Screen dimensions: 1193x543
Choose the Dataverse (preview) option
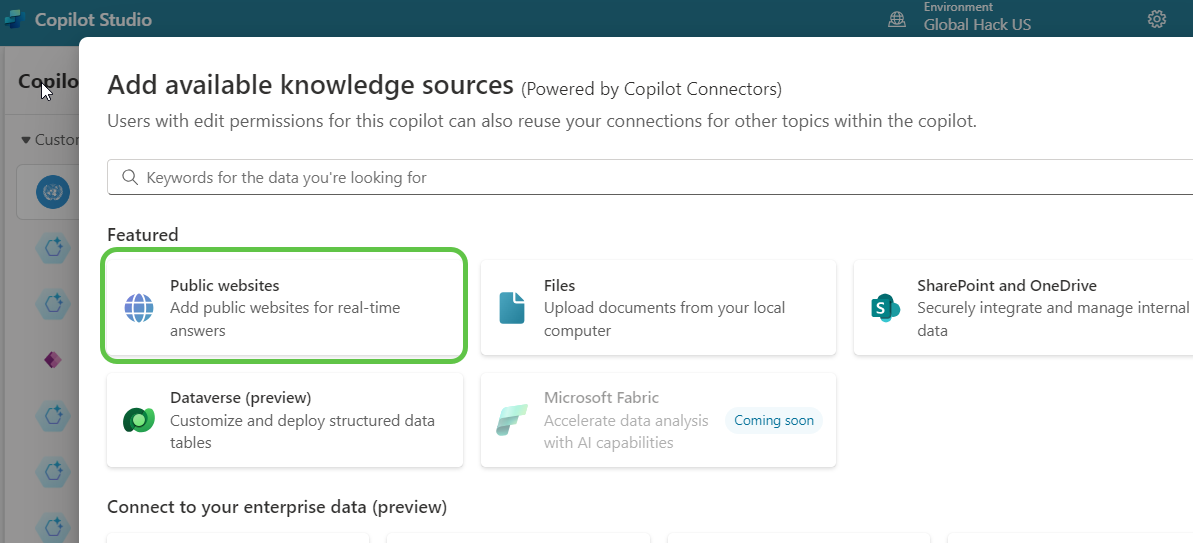pos(284,420)
